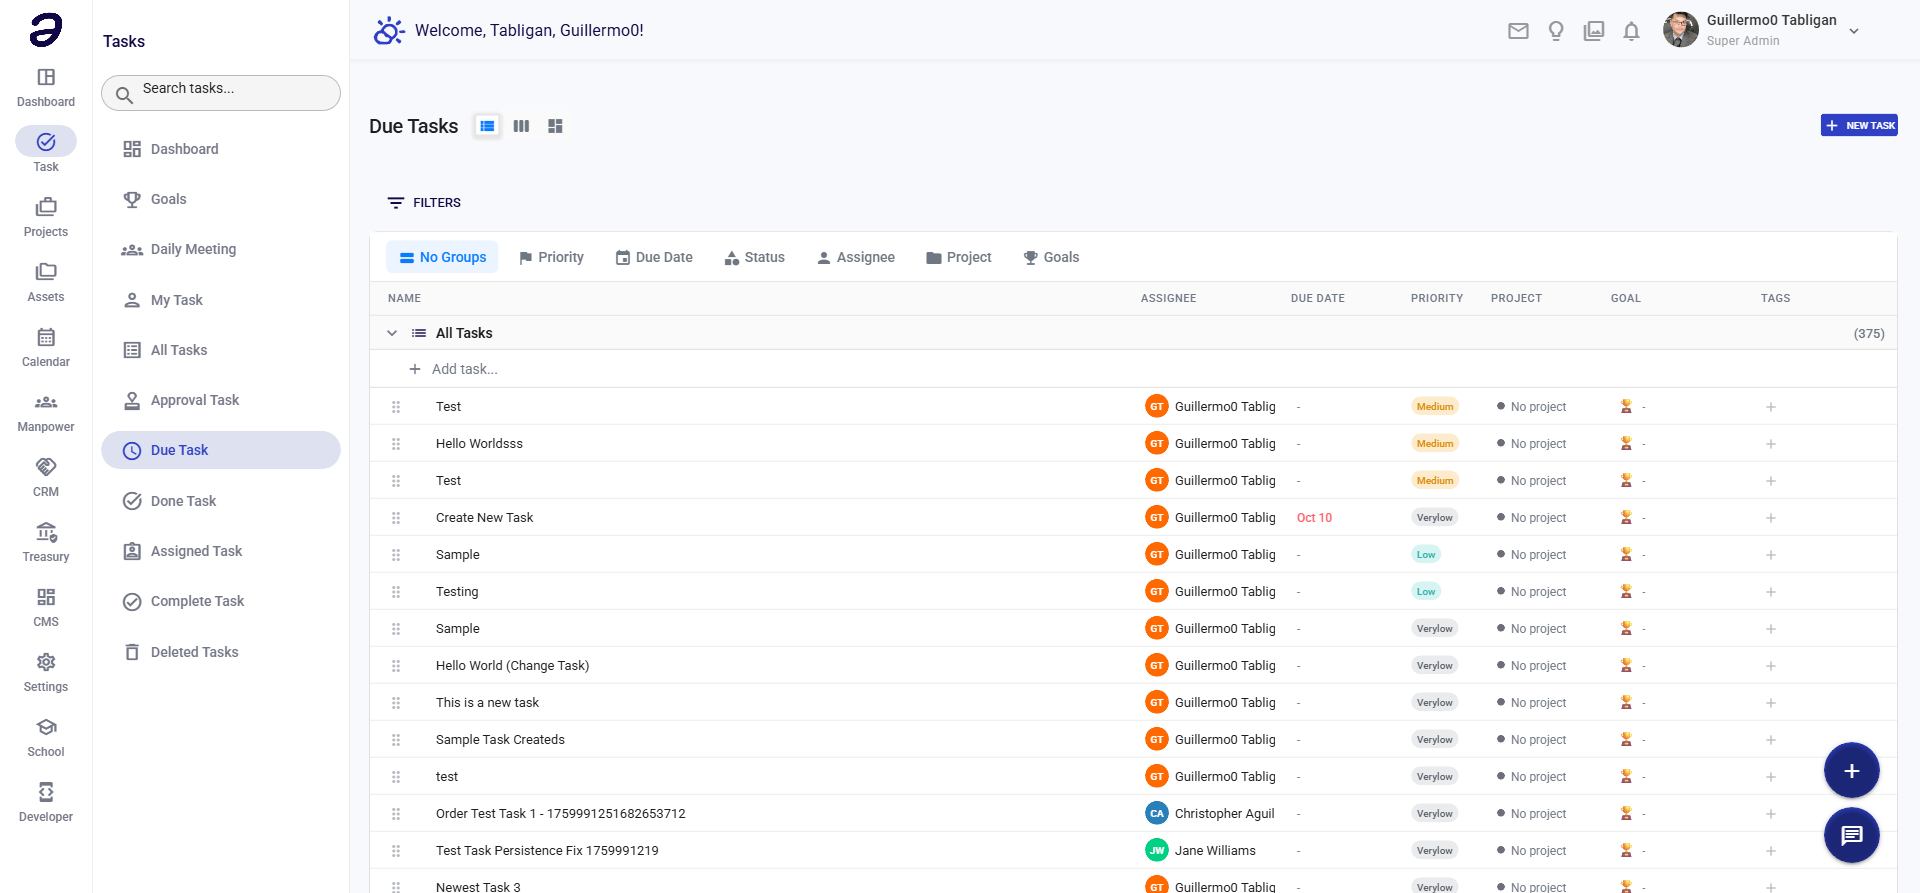Open the image gallery icon in header
1920x893 pixels.
coord(1594,31)
